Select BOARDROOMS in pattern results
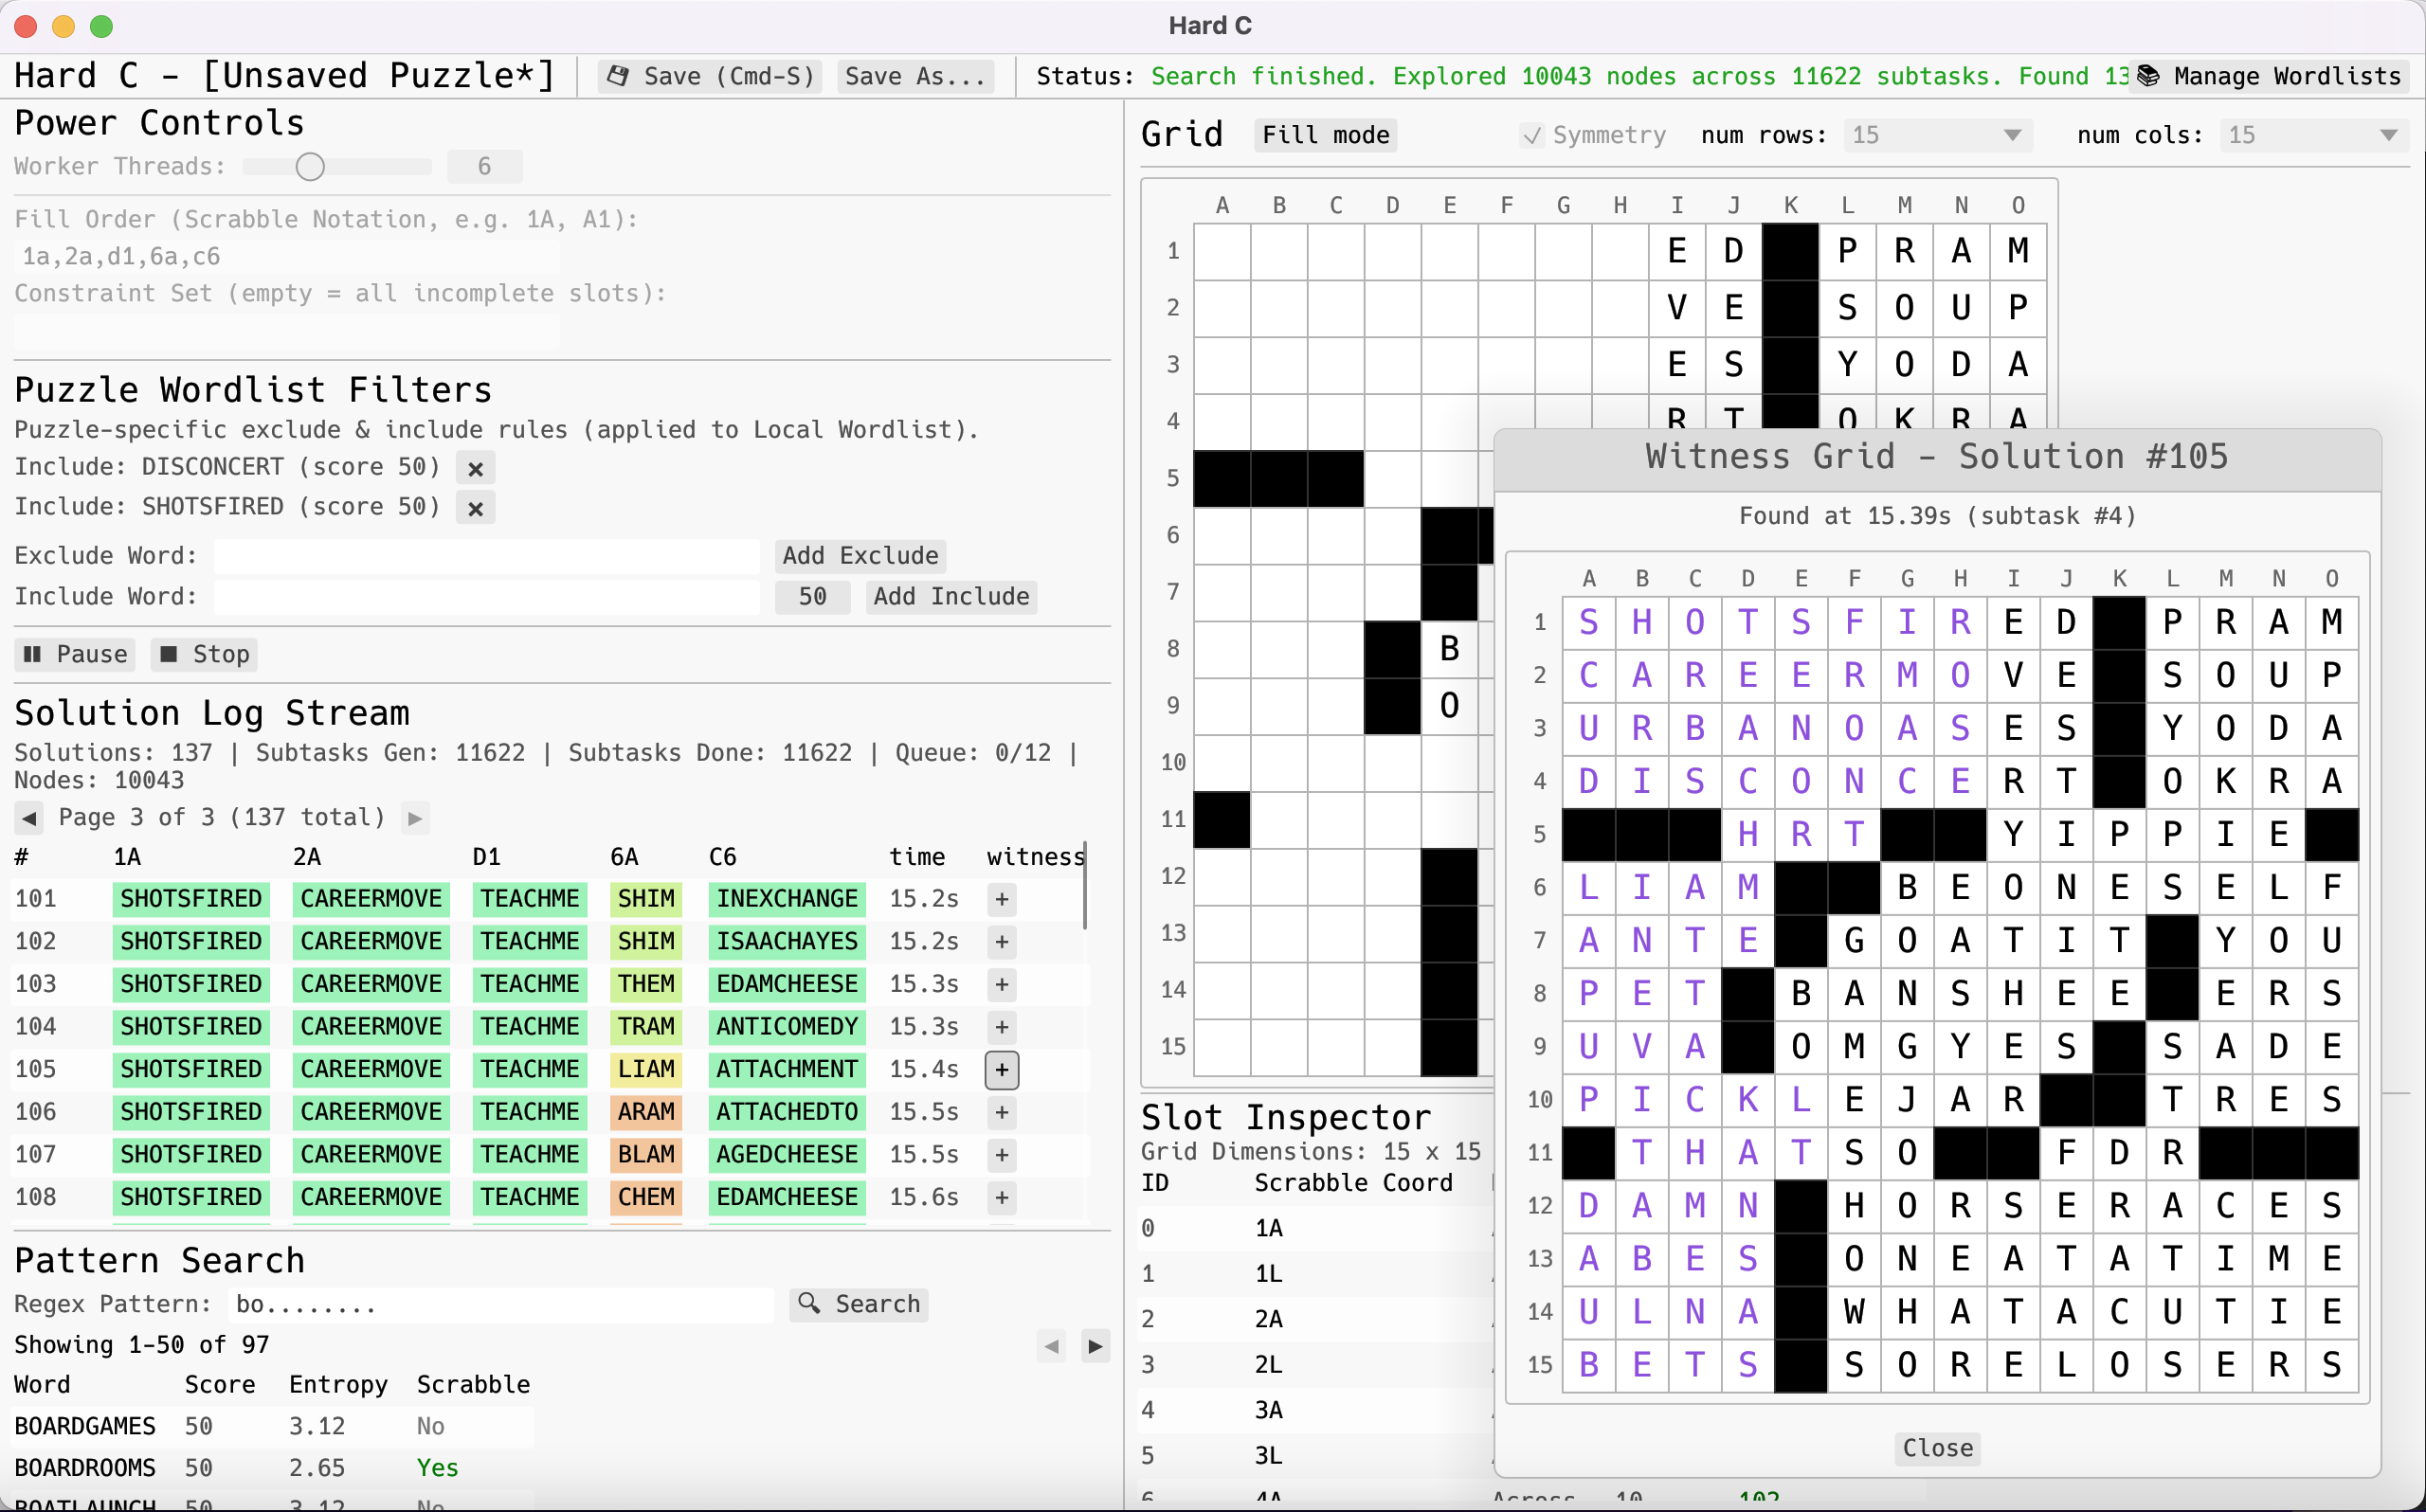Screen dimensions: 2426x1512 click(x=85, y=1469)
